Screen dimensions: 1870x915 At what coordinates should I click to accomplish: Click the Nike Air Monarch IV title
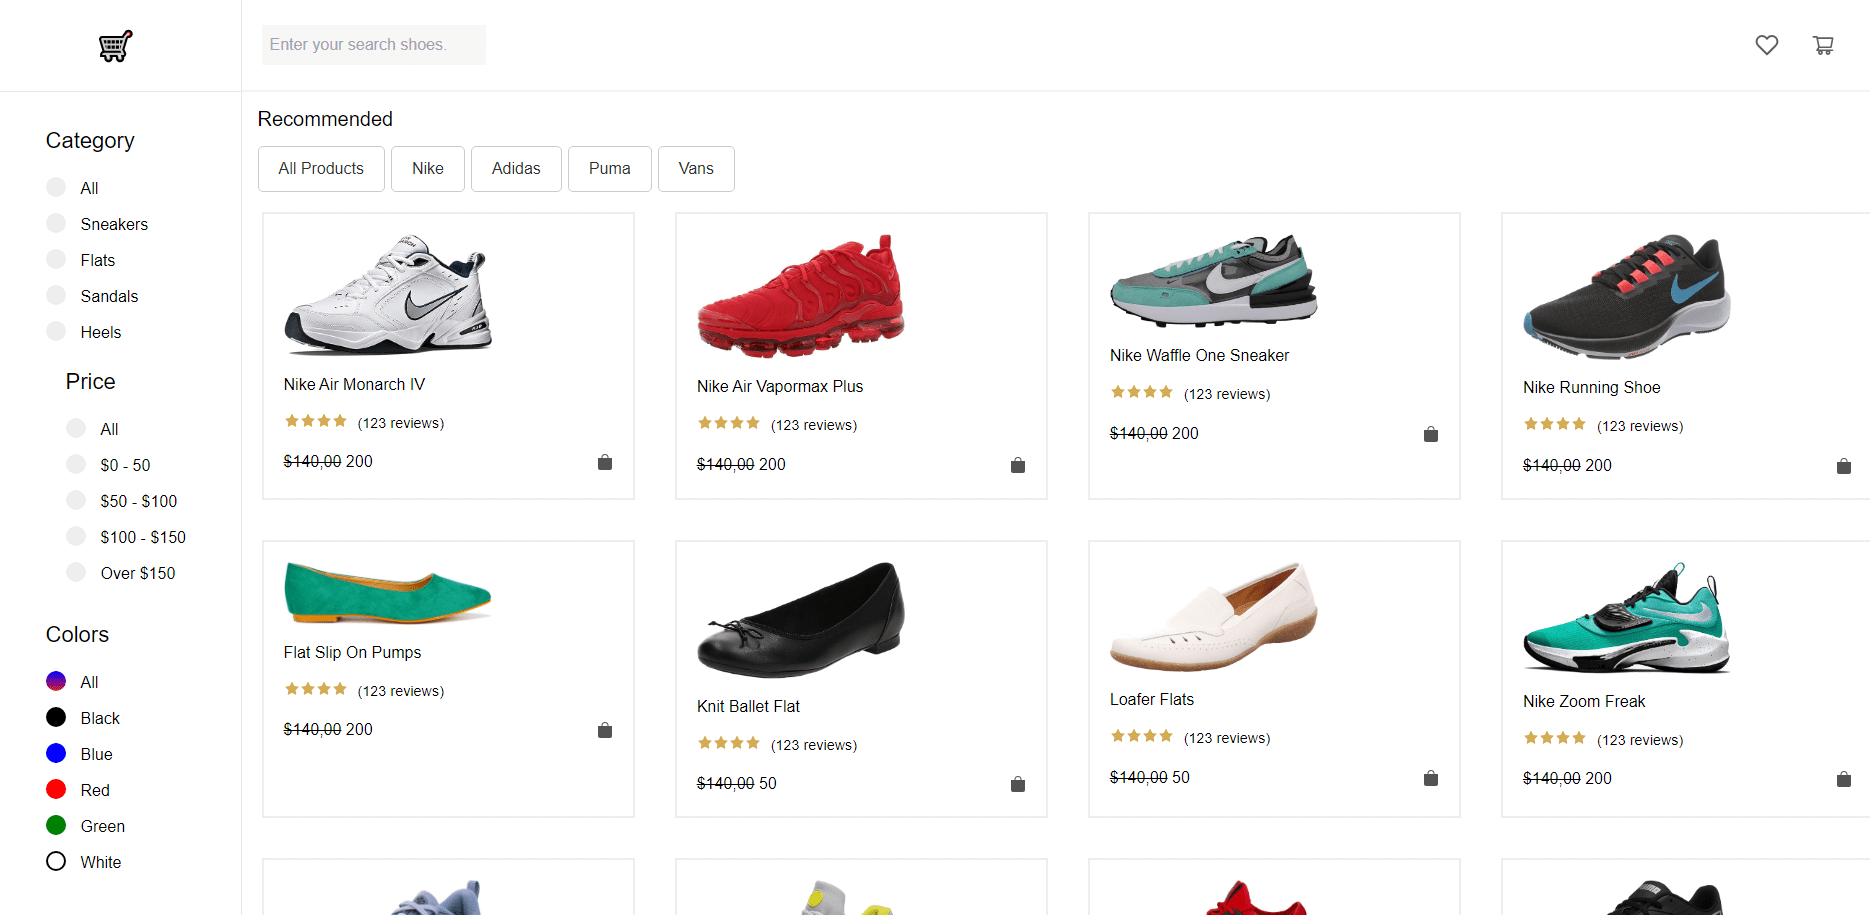coord(354,384)
